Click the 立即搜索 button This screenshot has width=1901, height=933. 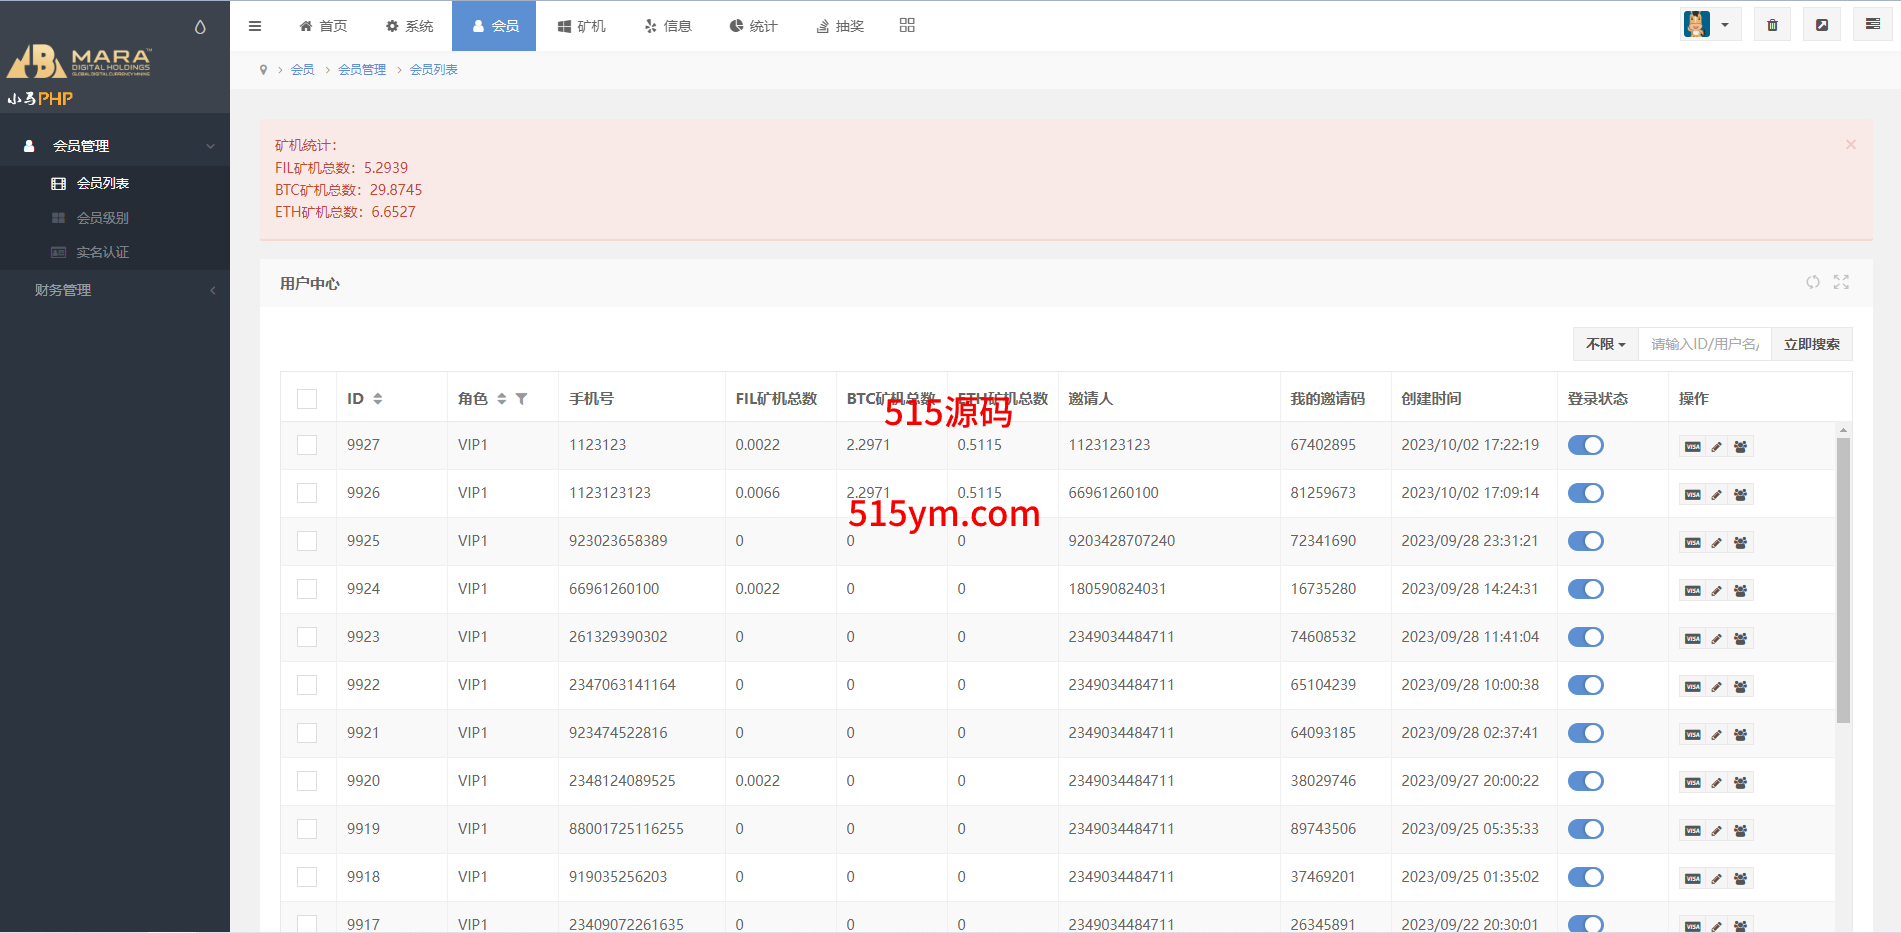1811,344
